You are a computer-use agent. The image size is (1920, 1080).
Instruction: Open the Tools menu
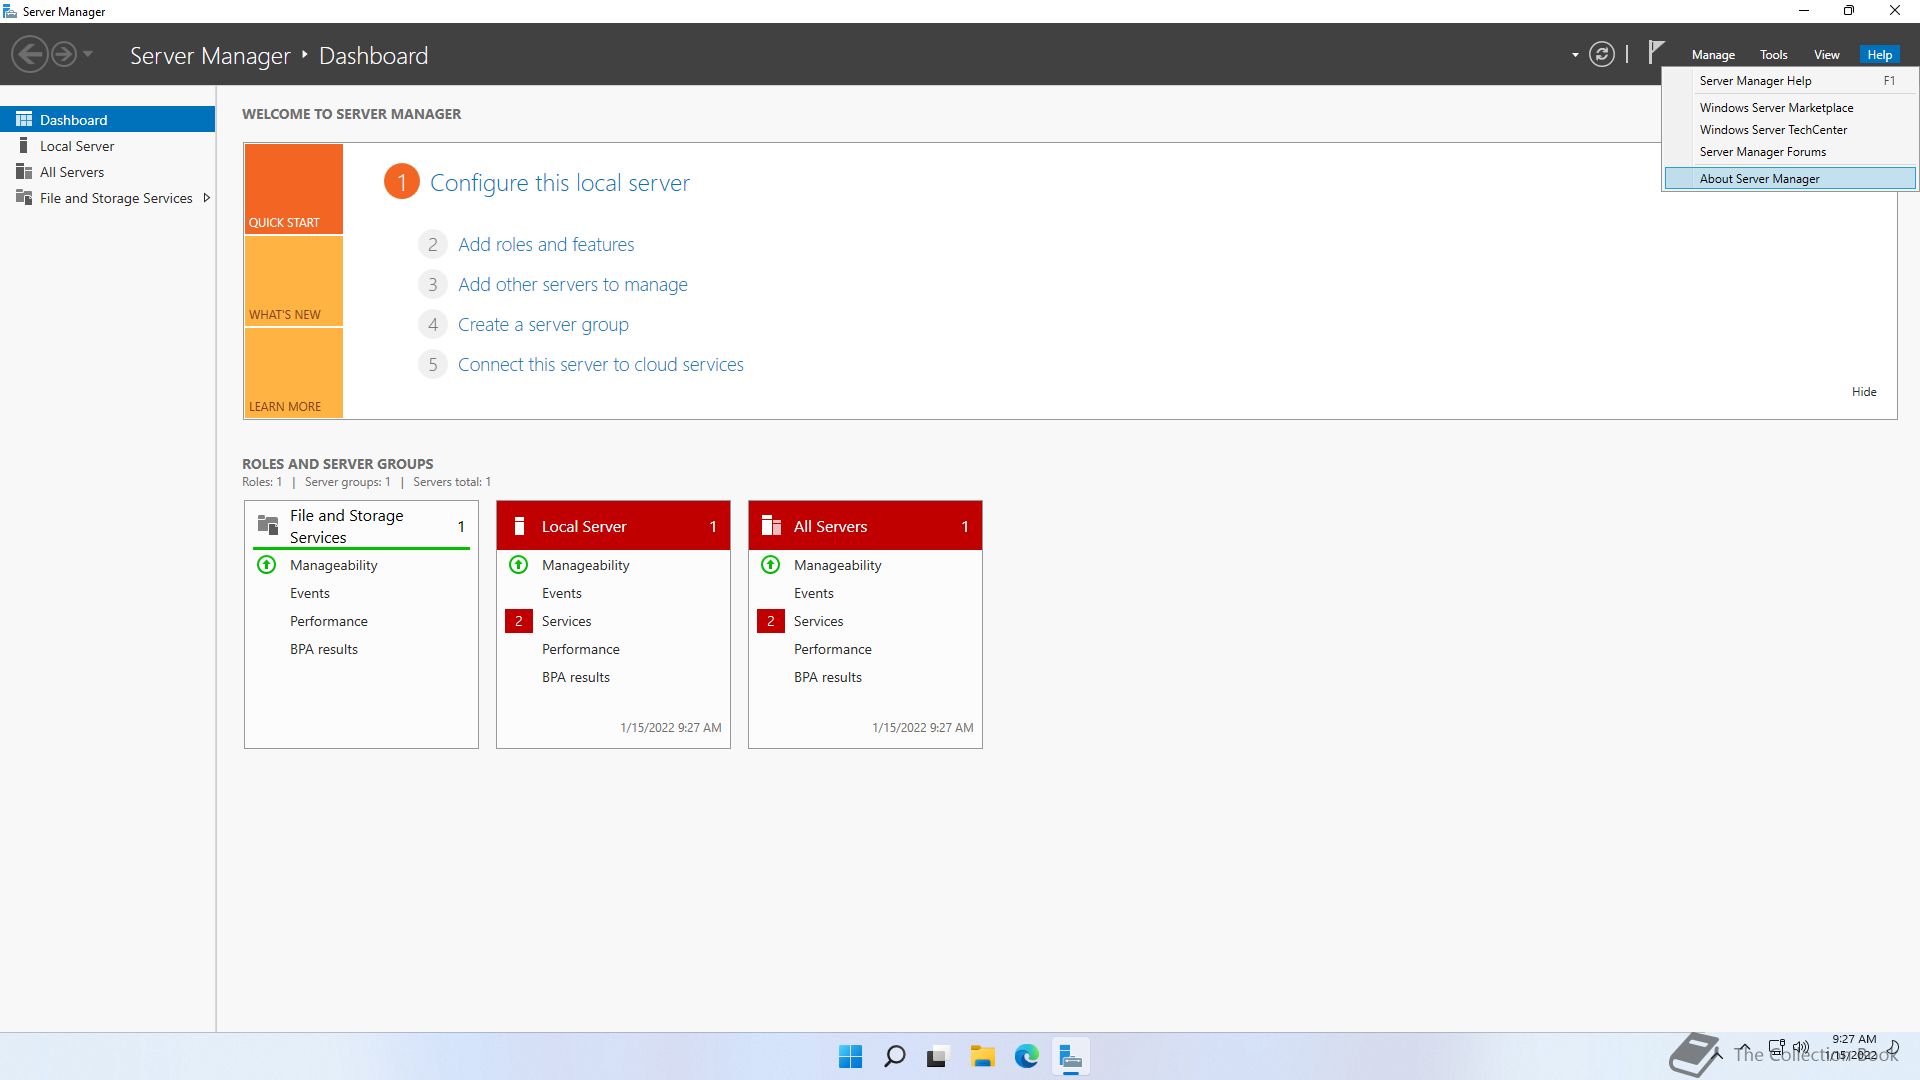click(x=1773, y=55)
